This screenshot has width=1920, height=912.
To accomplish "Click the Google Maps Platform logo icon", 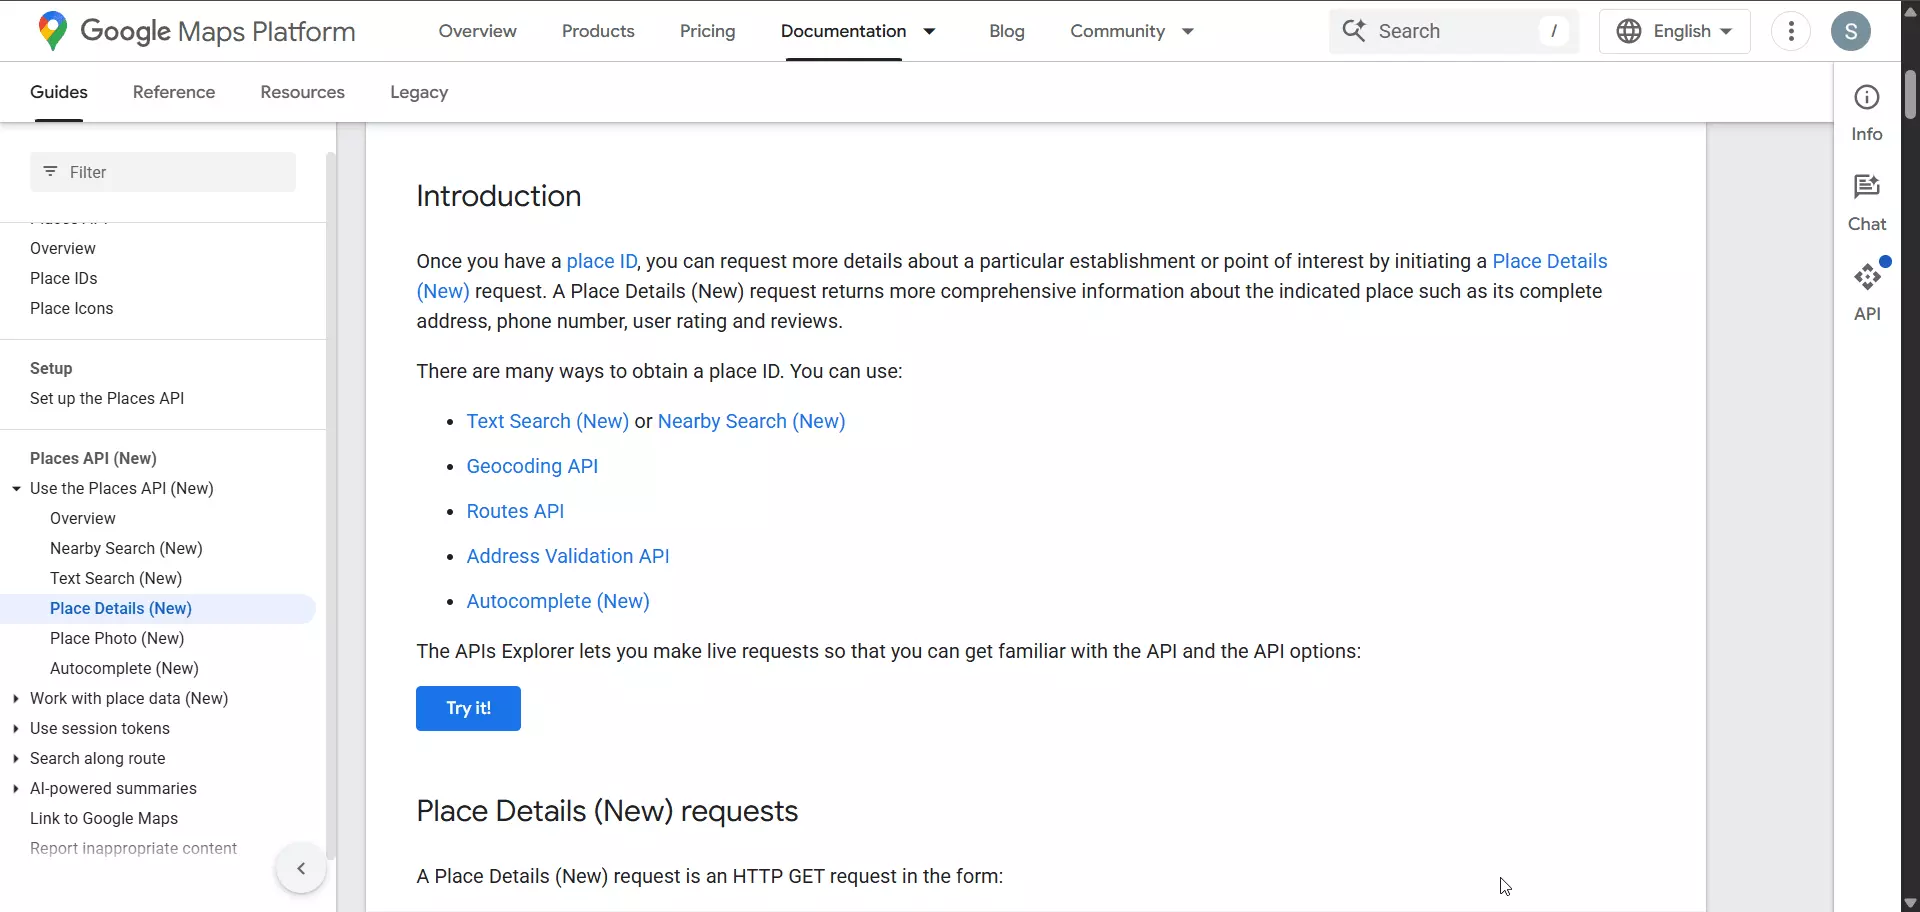I will coord(52,31).
